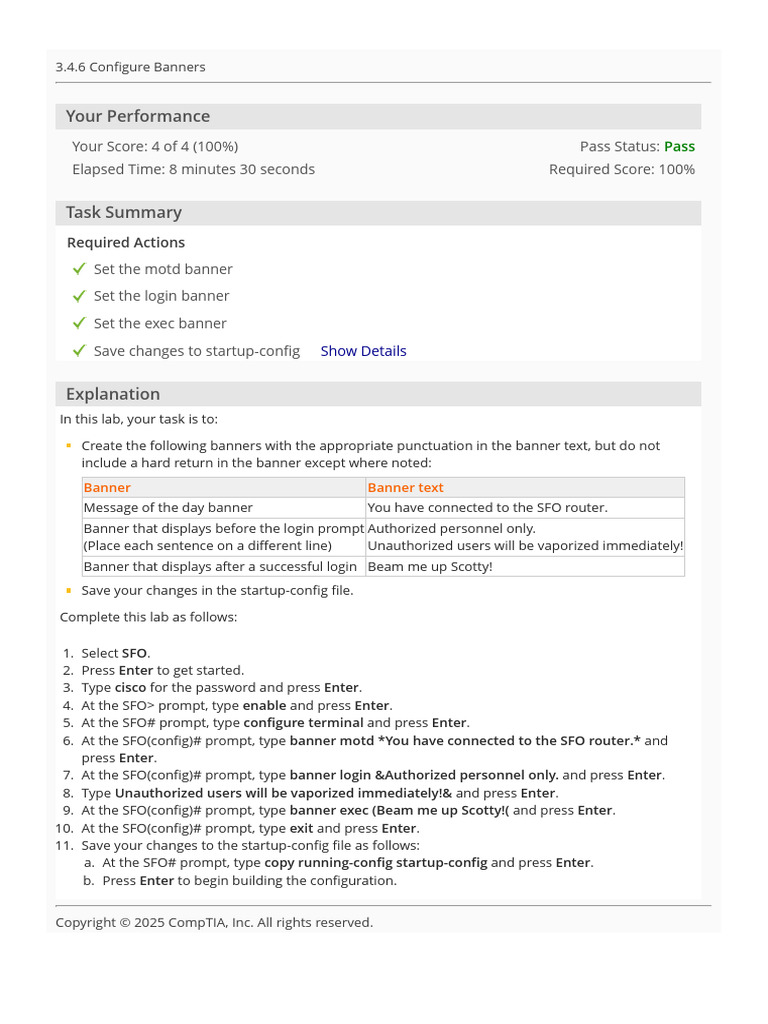Viewport: 768px width, 1024px height.
Task: Select the Message of the day banner cell
Action: [x=168, y=507]
